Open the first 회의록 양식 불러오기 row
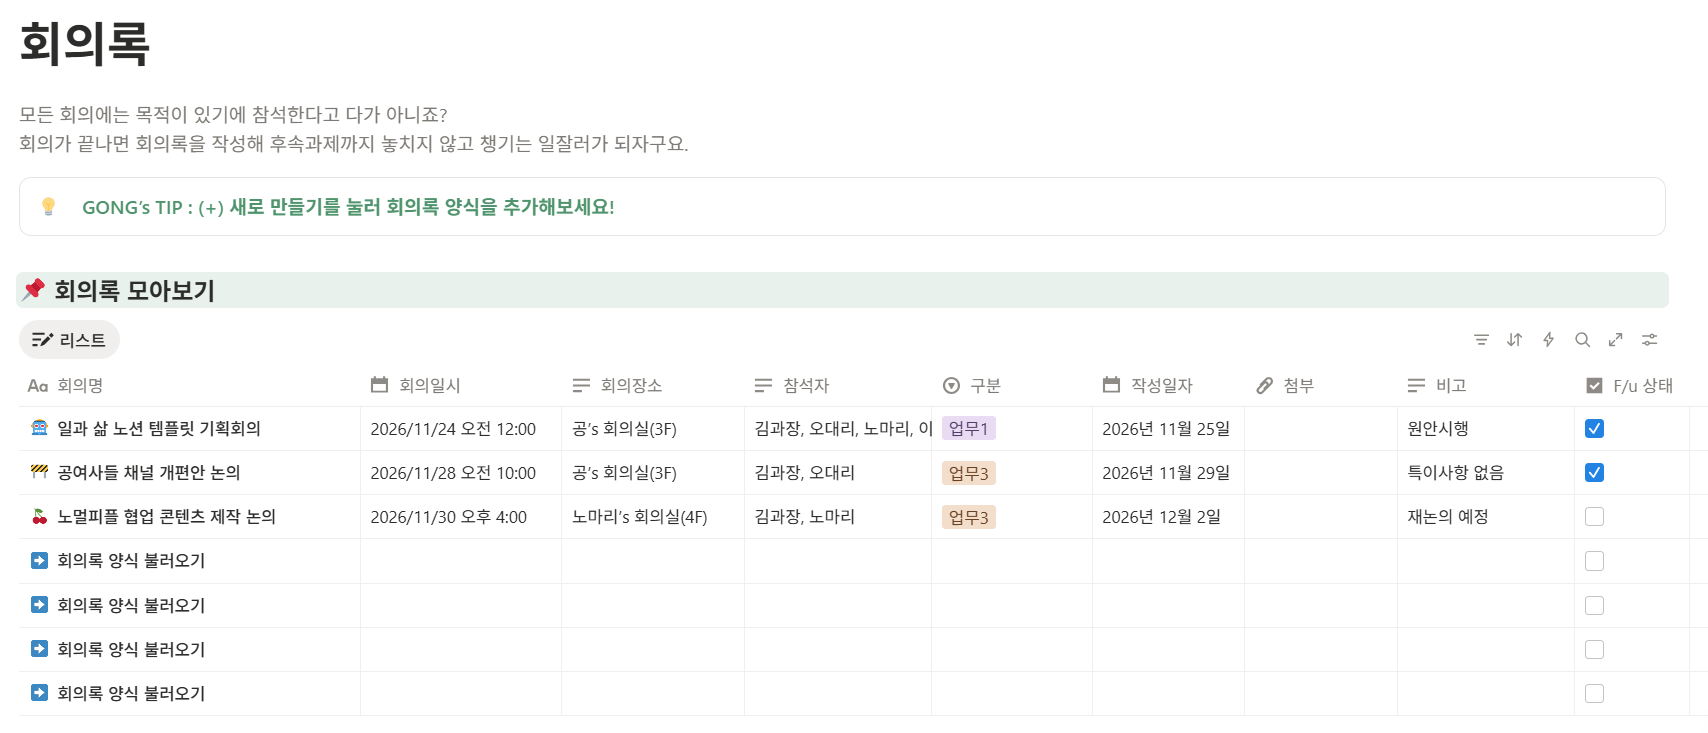This screenshot has width=1708, height=733. [x=131, y=561]
